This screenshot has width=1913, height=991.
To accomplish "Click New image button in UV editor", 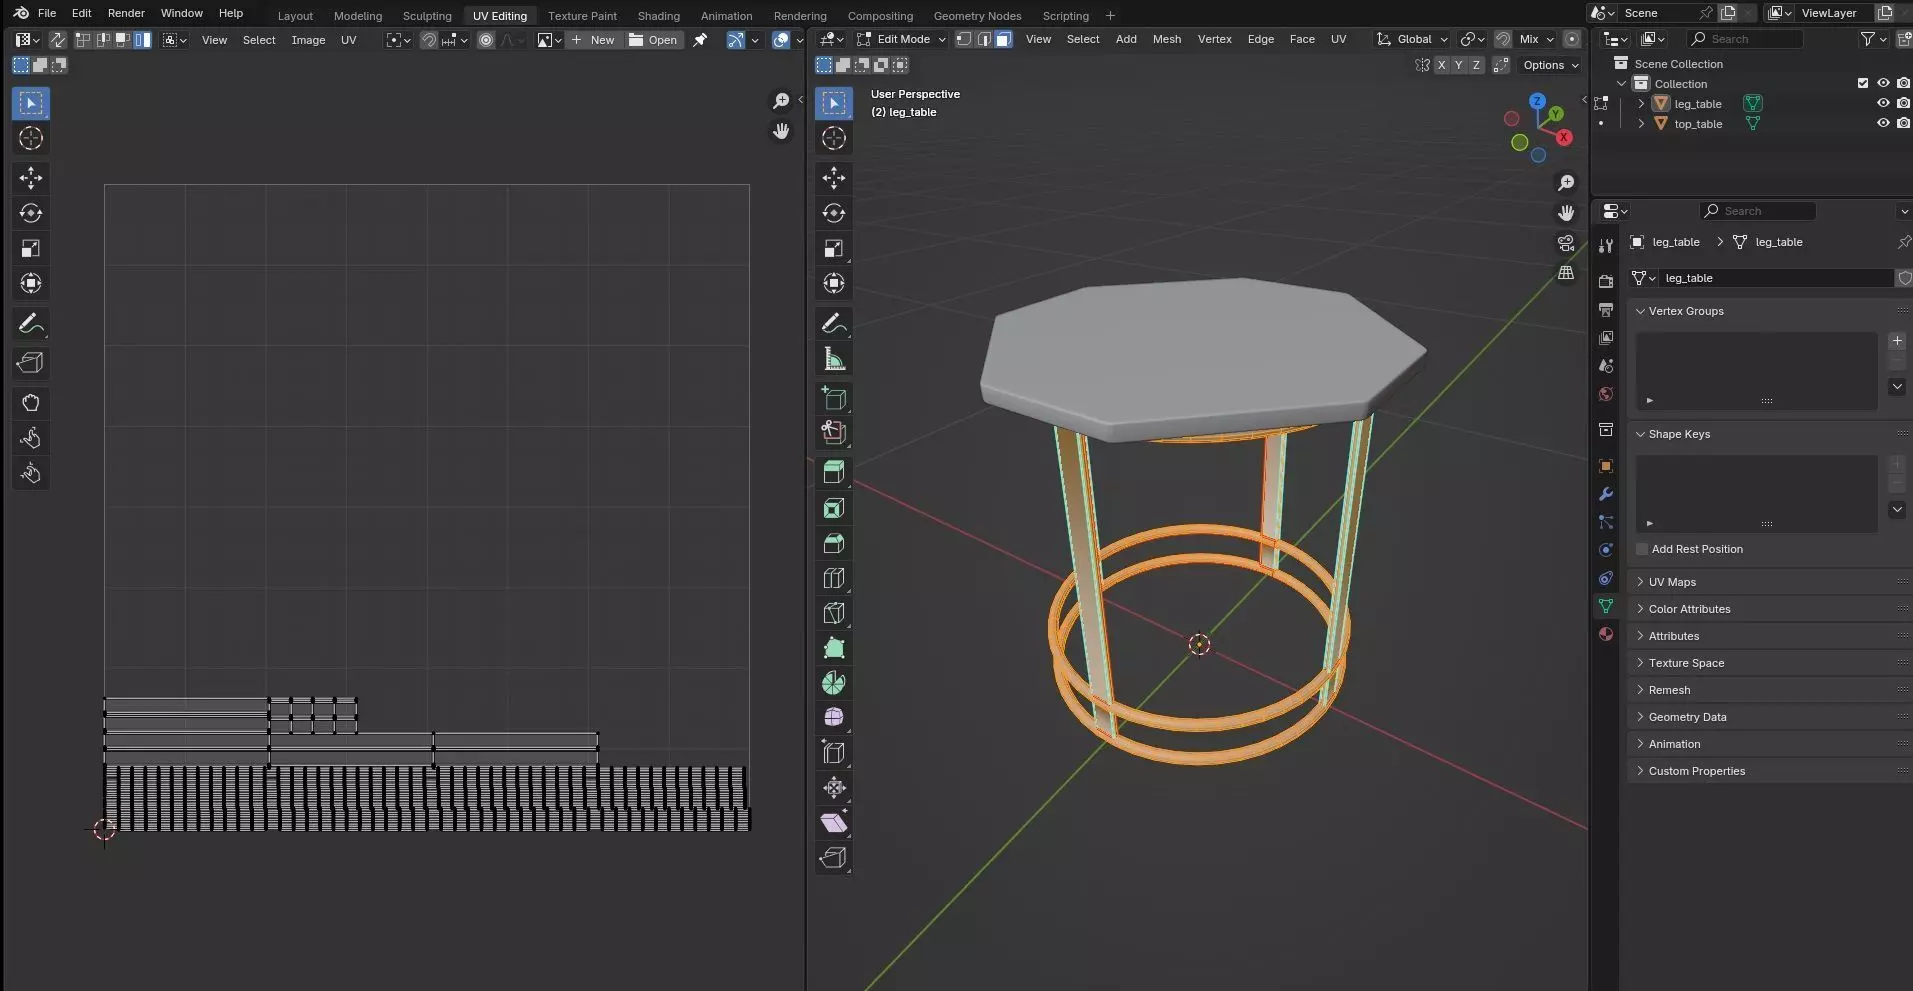I will [x=593, y=40].
